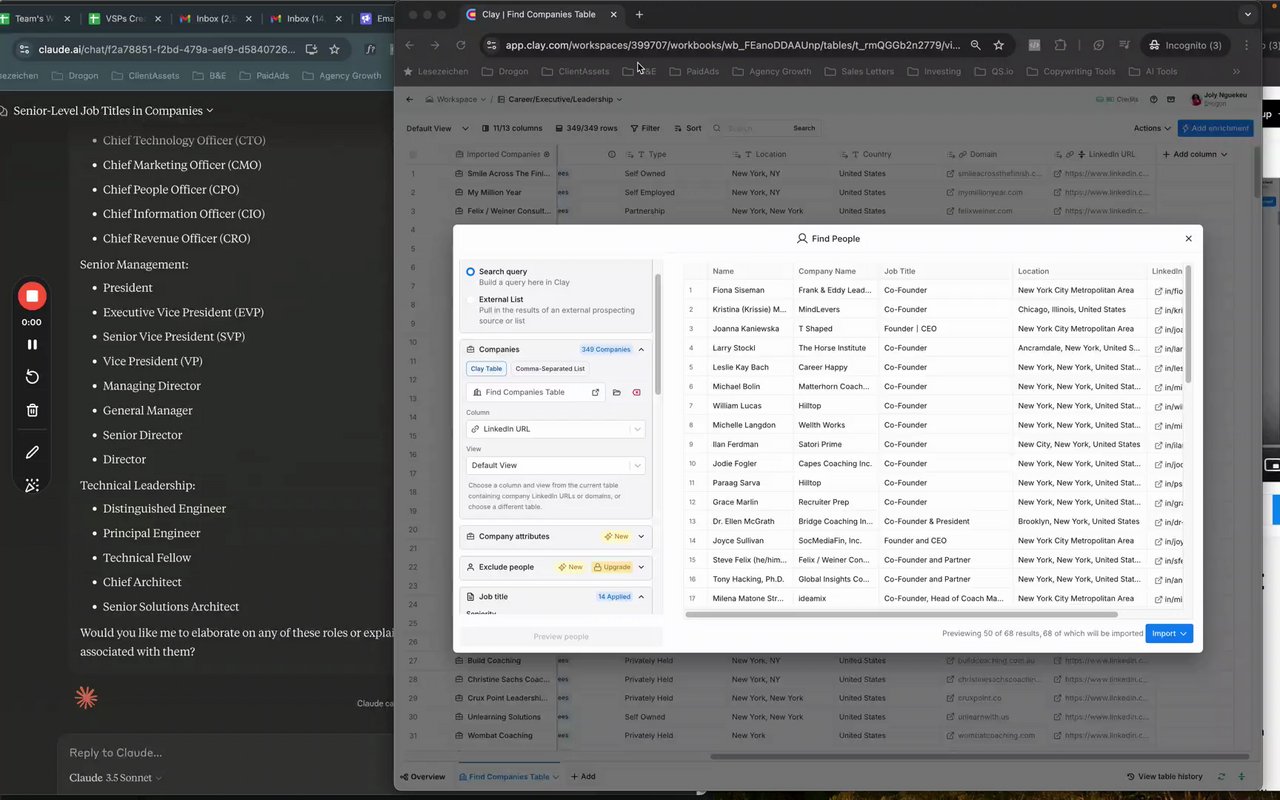Refresh the Clay table with the bottom-bar icon
The image size is (1280, 800).
click(1222, 777)
